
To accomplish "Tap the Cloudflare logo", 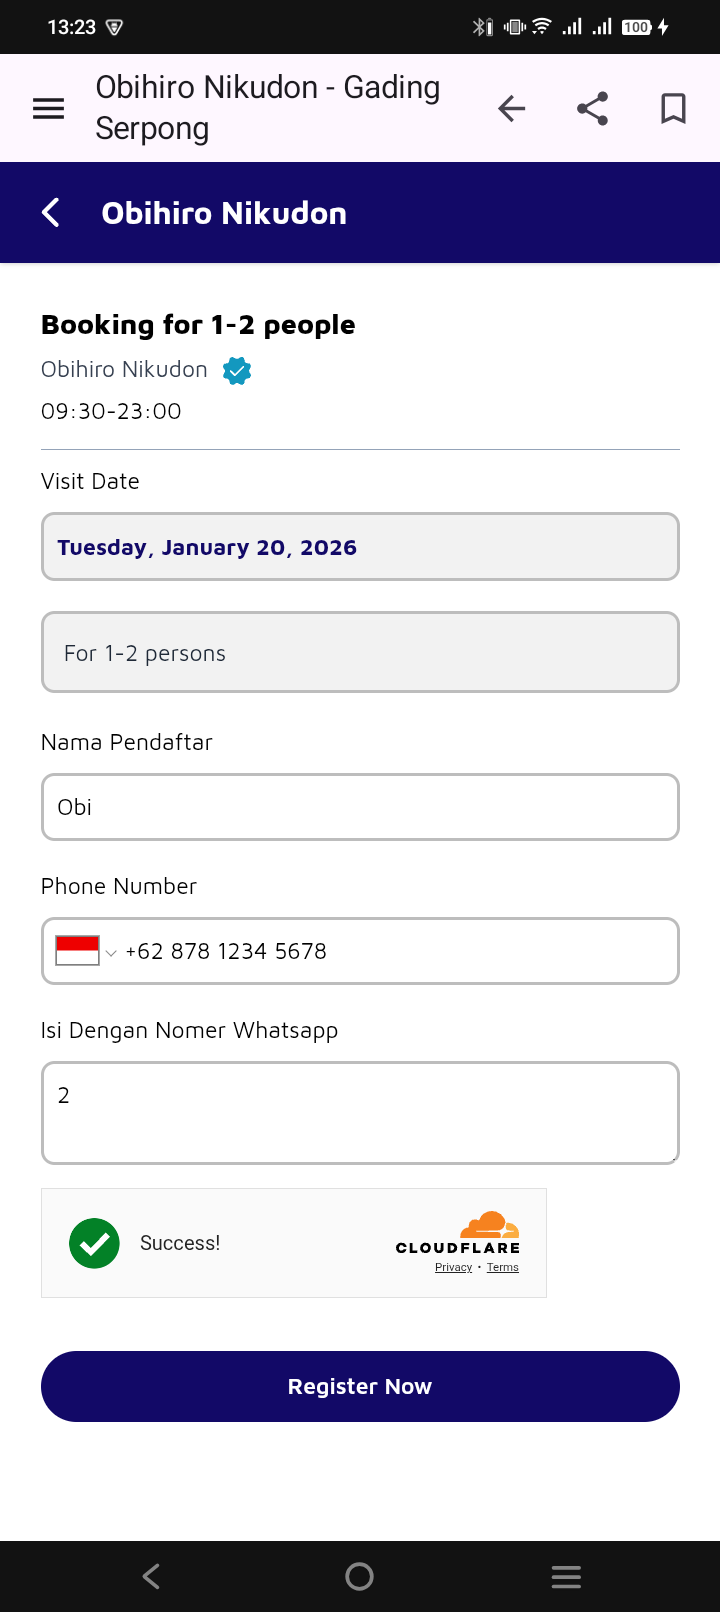I will [x=459, y=1233].
